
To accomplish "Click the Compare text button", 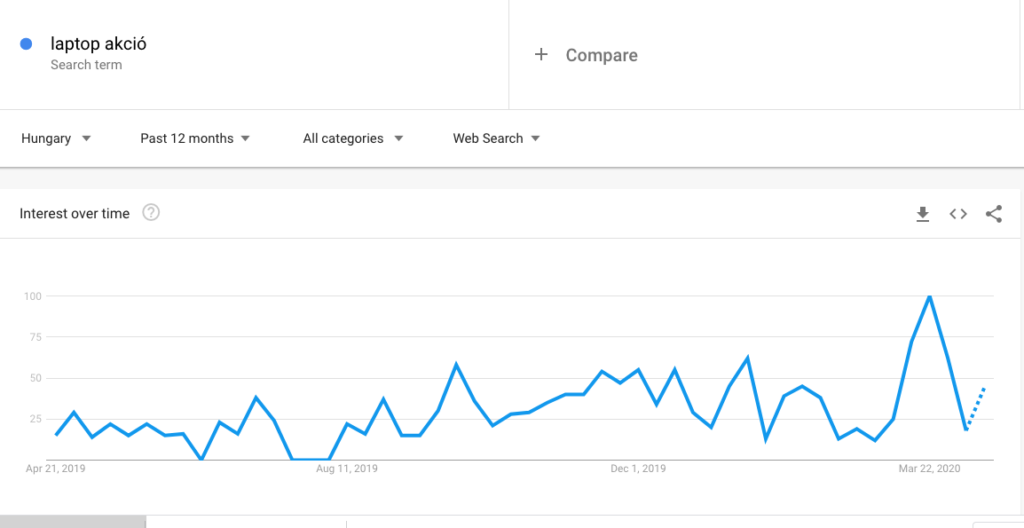I will click(x=601, y=55).
